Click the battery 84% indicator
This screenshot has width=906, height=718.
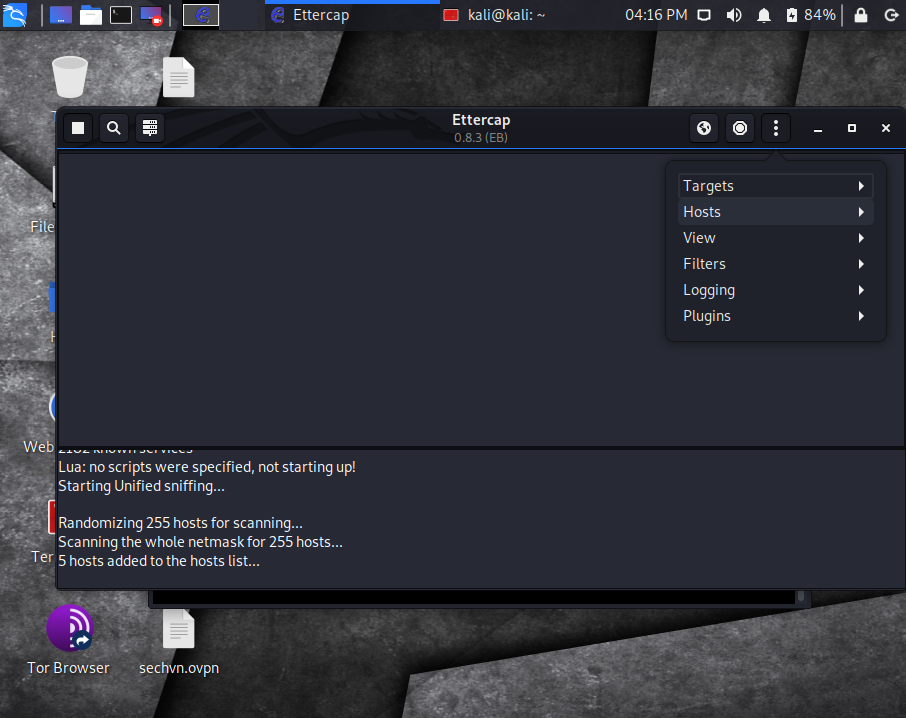[x=811, y=15]
